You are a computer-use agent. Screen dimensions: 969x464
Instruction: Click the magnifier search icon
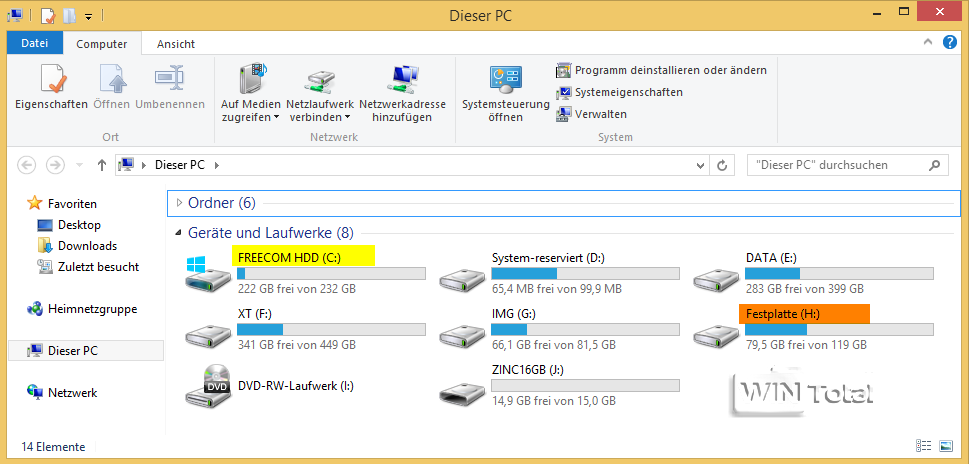935,166
